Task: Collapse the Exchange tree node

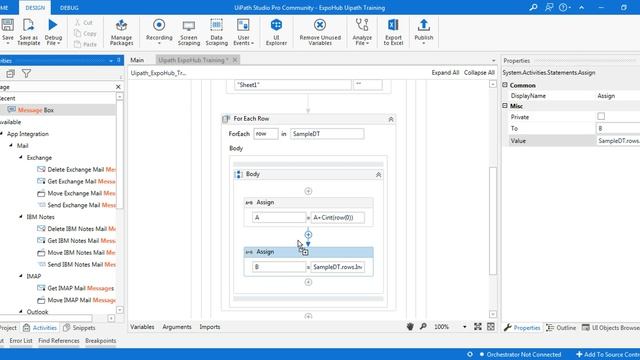Action: 21,157
